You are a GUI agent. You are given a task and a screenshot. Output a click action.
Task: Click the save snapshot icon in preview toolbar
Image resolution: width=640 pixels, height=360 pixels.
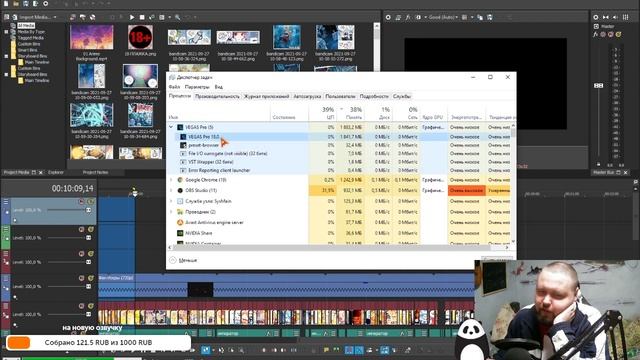tap(490, 17)
